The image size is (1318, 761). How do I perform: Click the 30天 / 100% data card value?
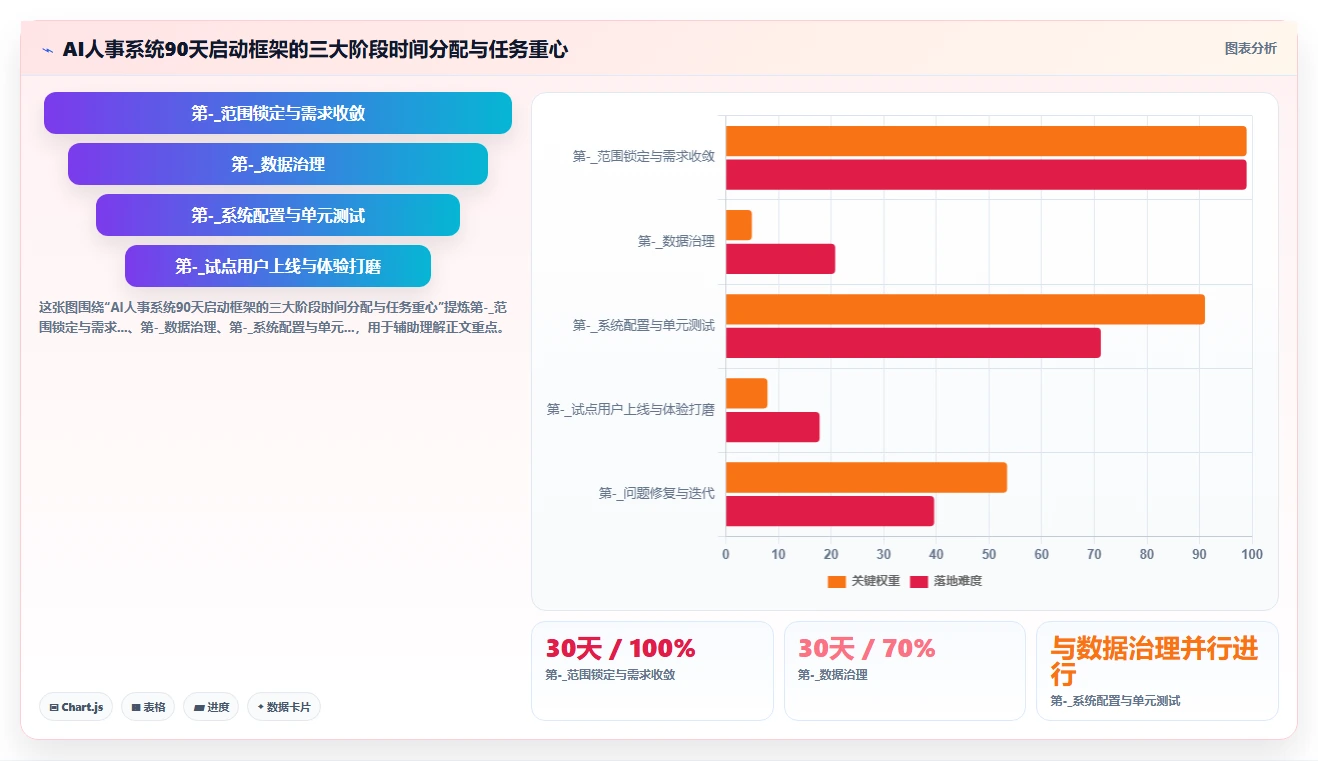tap(620, 649)
